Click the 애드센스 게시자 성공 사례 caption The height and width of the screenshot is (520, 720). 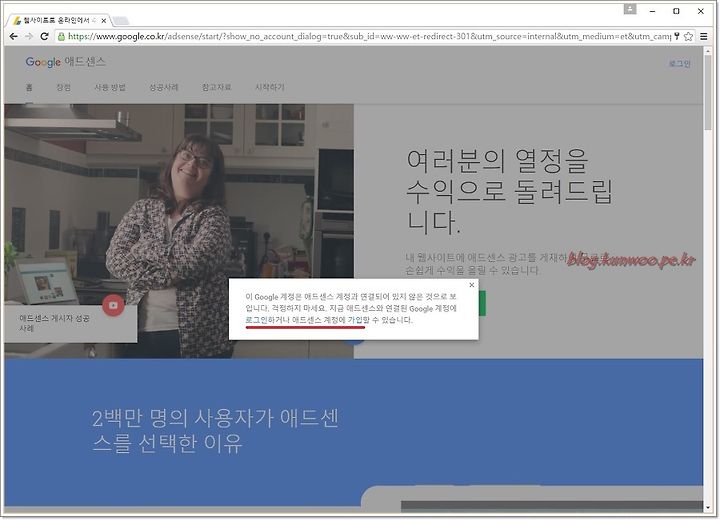click(x=54, y=323)
